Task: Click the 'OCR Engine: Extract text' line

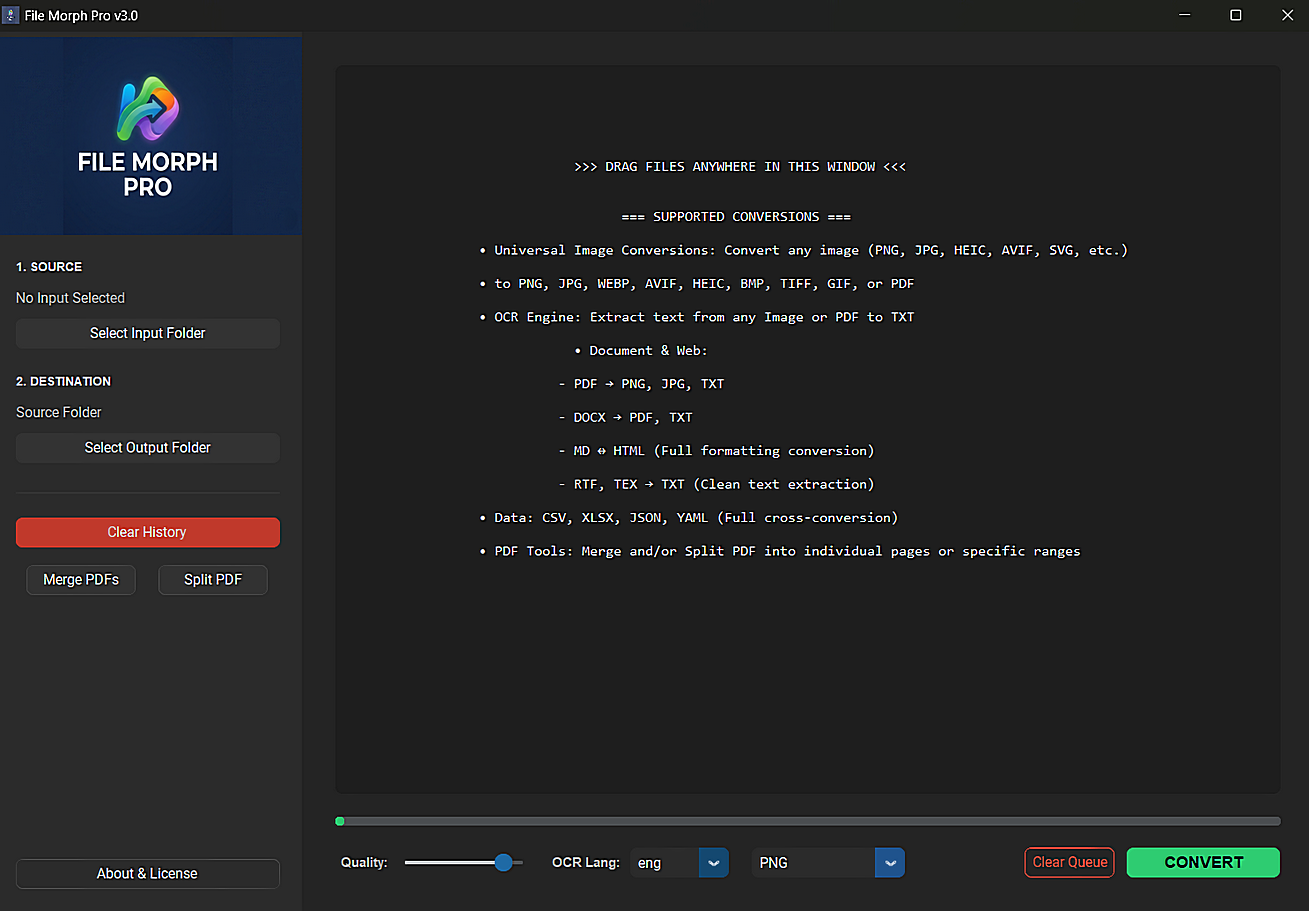Action: click(697, 317)
